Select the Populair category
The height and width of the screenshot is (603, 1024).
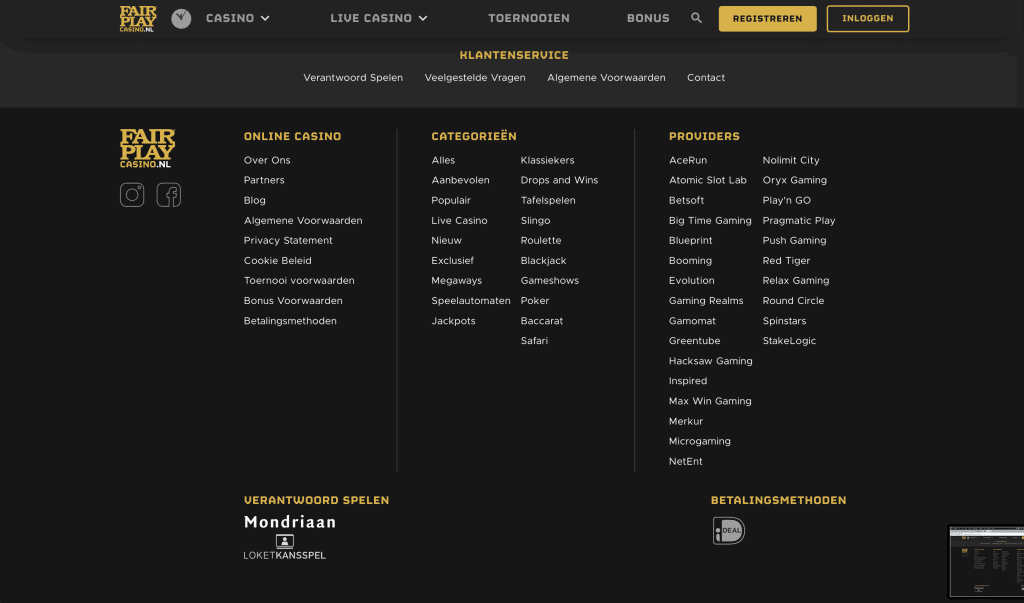coord(451,201)
